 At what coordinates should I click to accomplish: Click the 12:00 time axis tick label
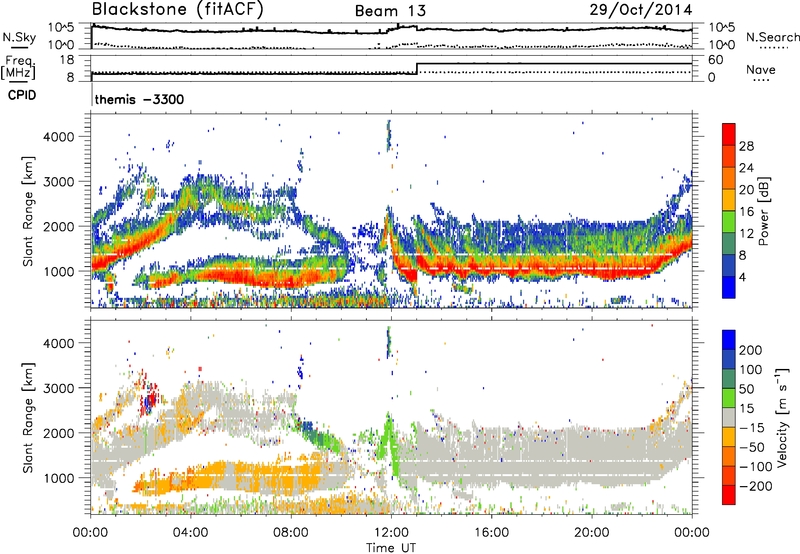click(391, 533)
